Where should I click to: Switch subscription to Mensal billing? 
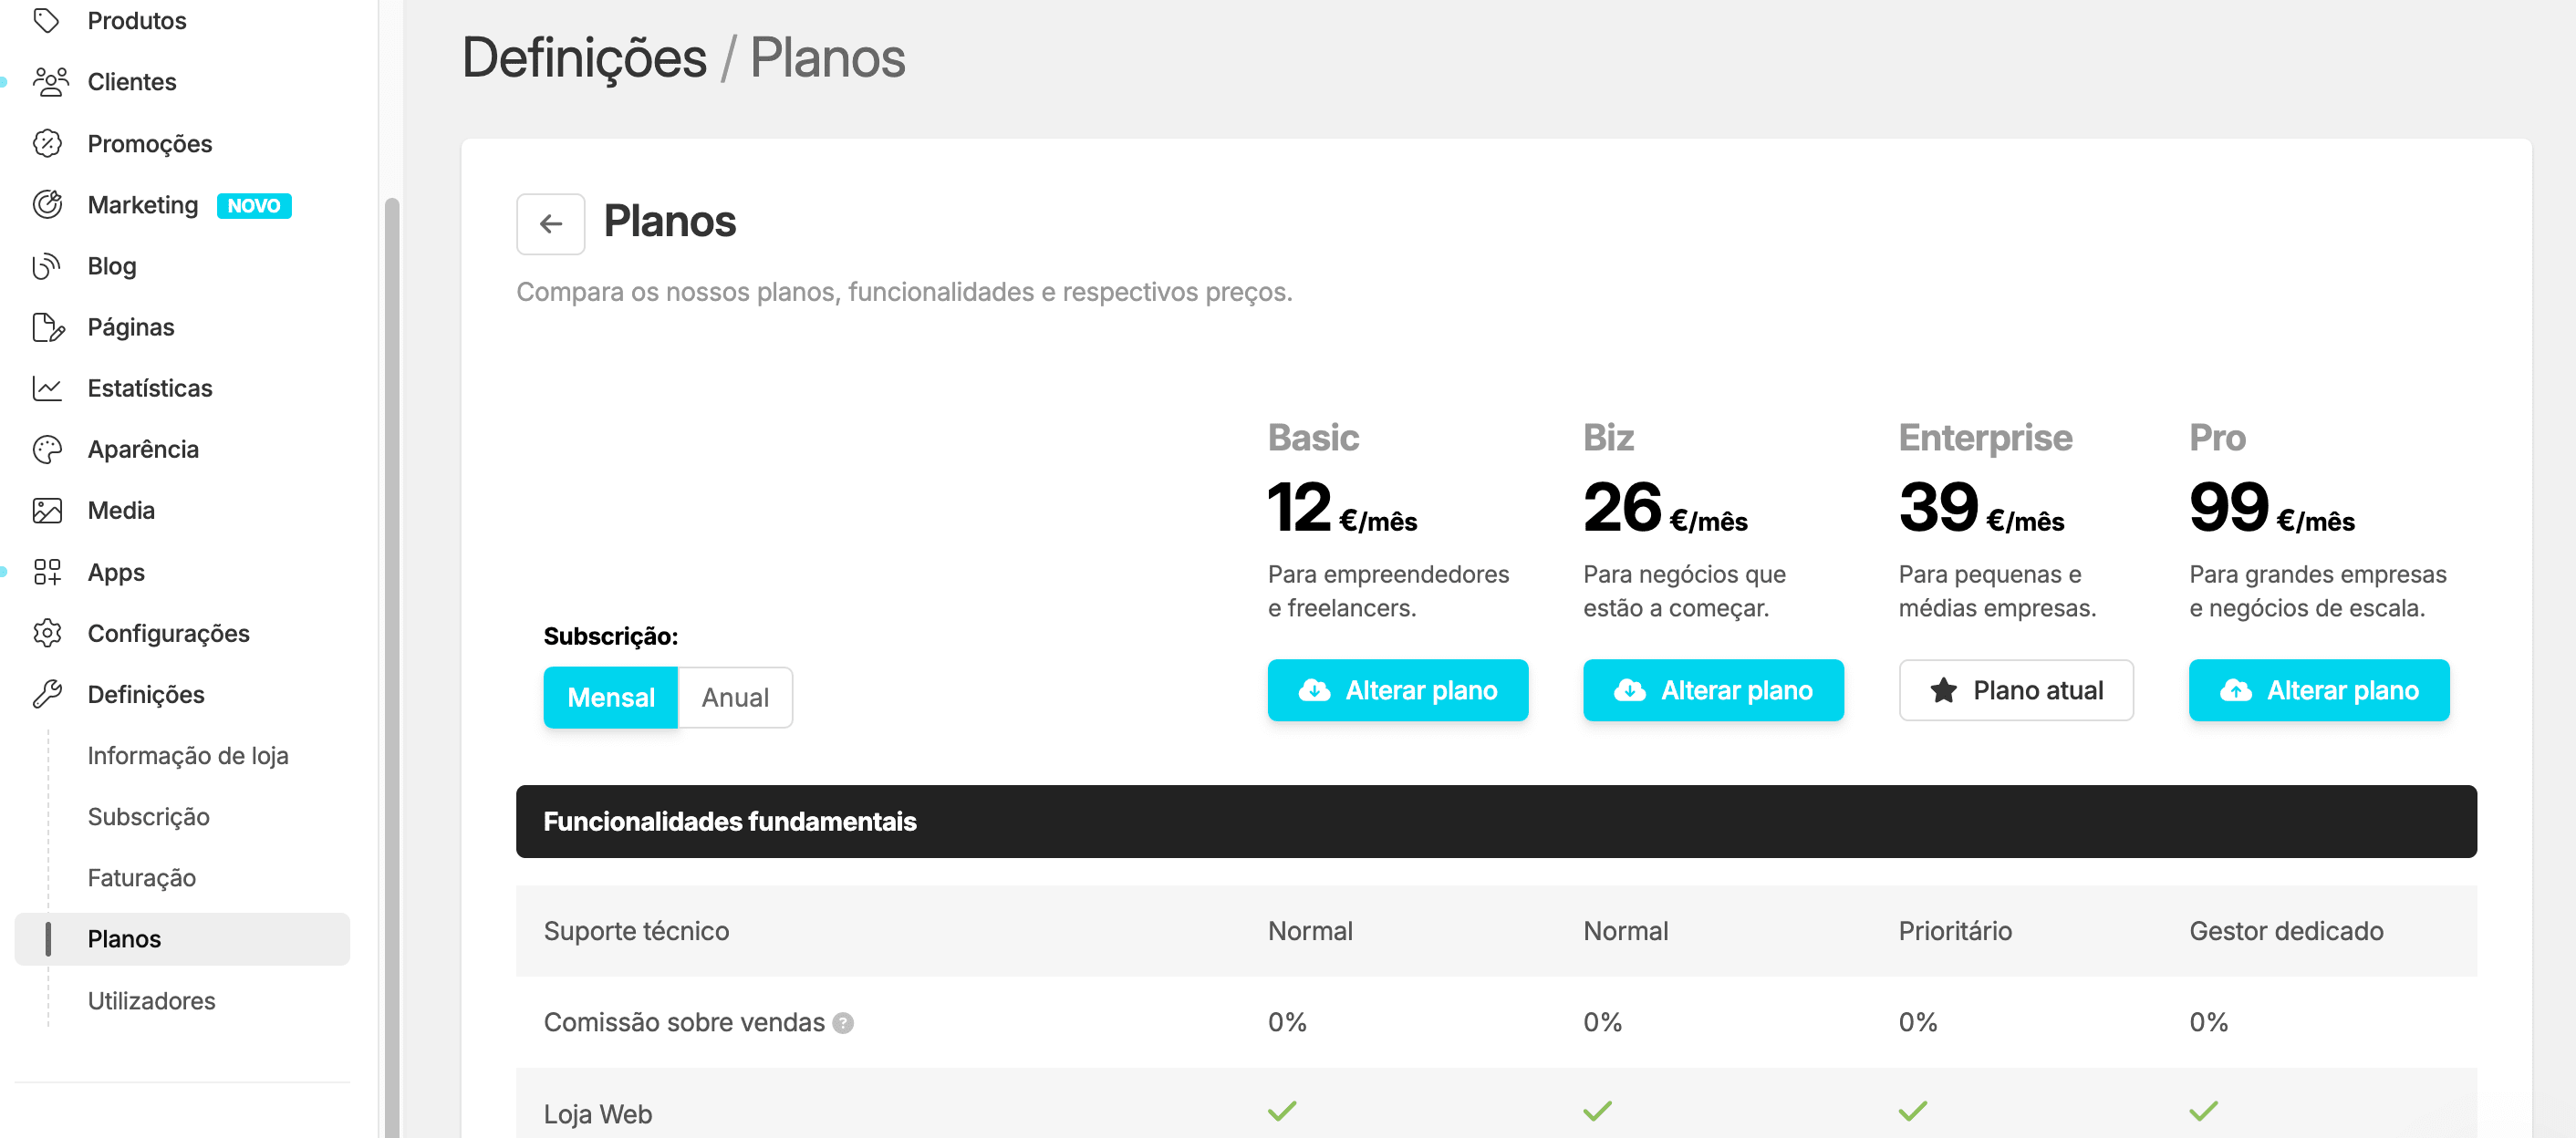[x=610, y=697]
